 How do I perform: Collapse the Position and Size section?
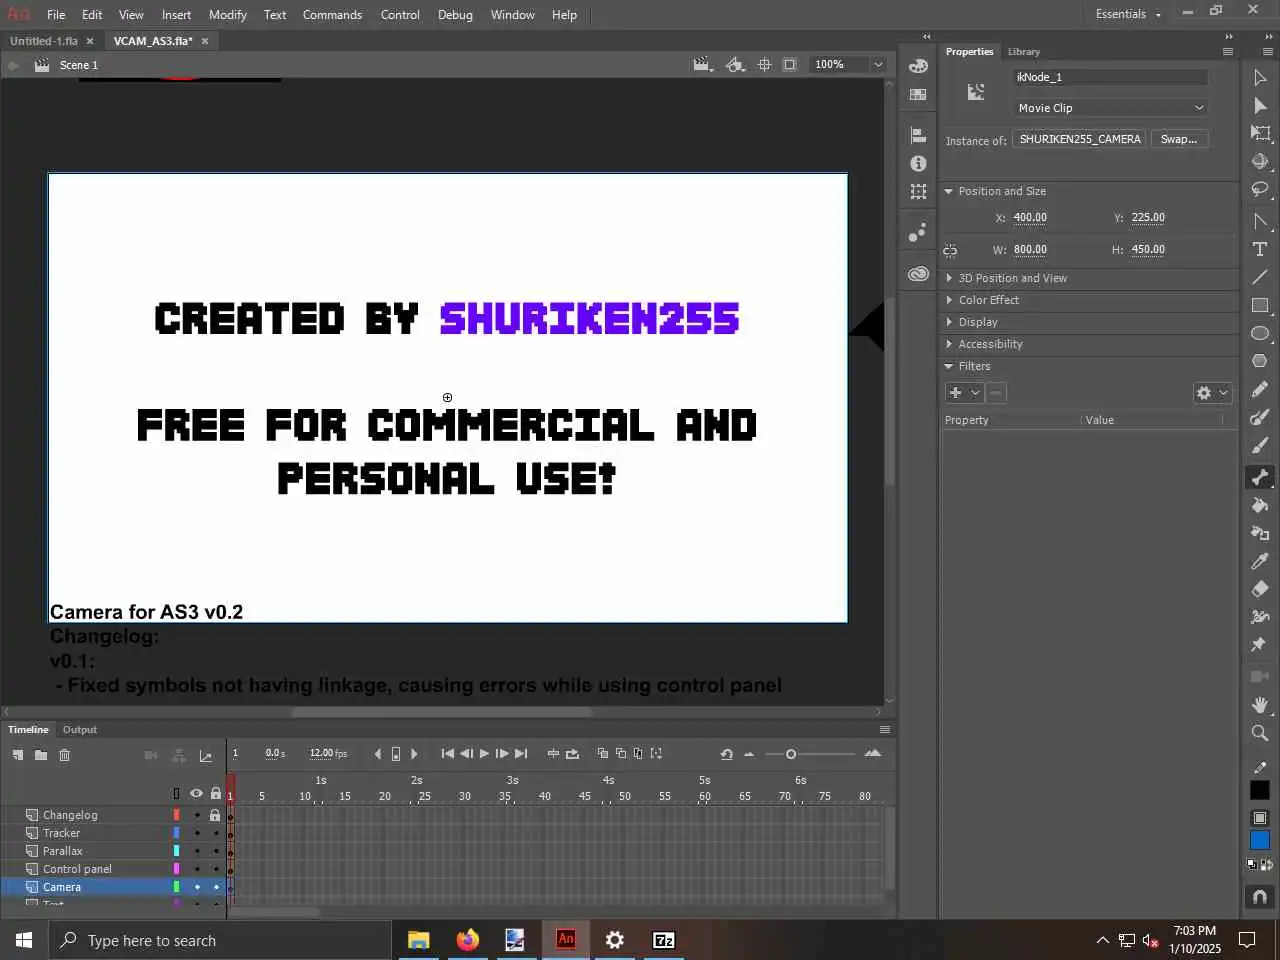pos(948,191)
